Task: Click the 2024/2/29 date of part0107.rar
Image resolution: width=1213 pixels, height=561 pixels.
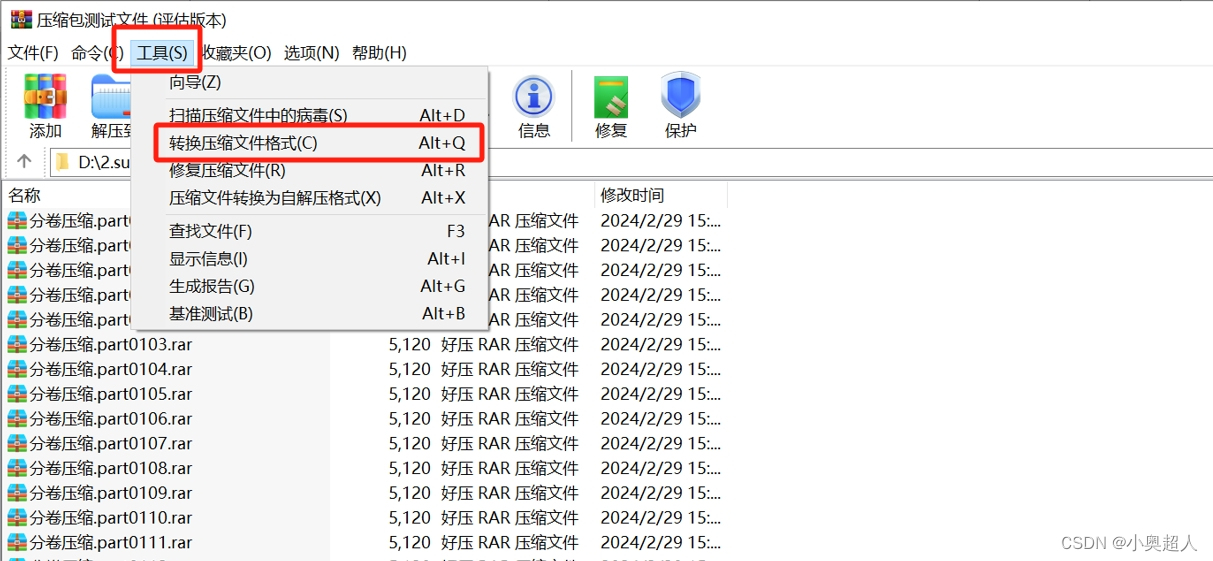Action: point(660,443)
